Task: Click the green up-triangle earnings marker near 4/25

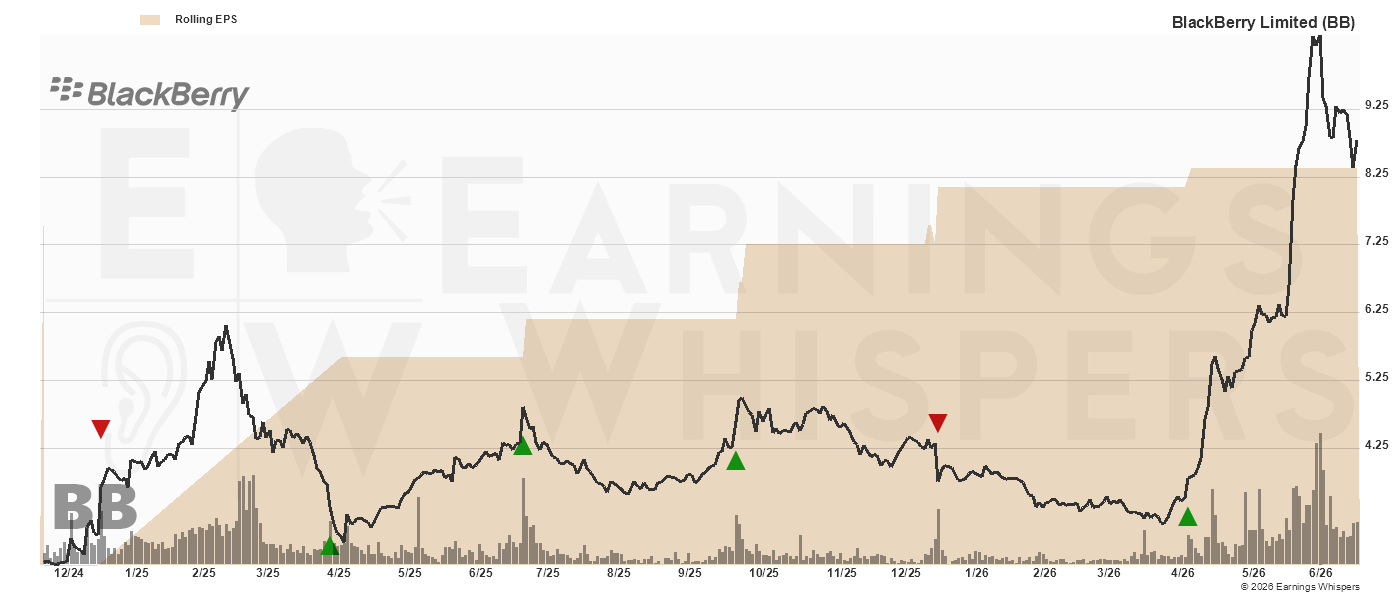Action: [330, 546]
